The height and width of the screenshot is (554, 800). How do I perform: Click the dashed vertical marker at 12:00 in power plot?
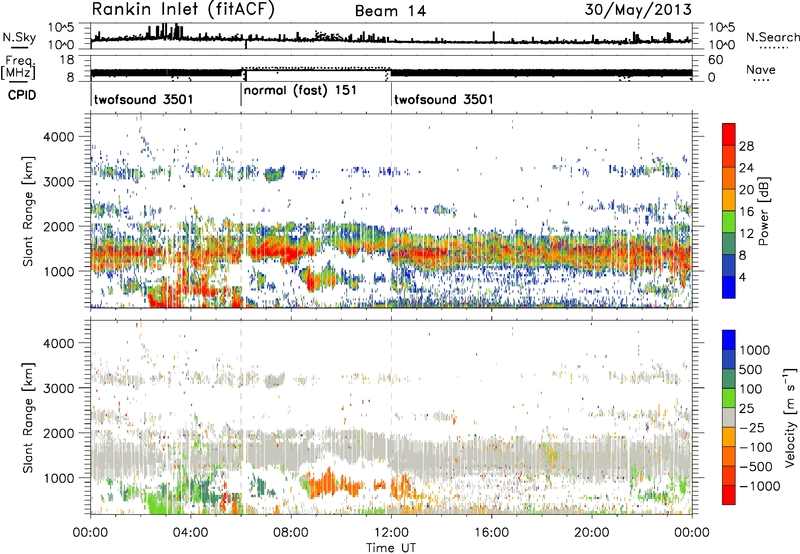pyautogui.click(x=392, y=211)
